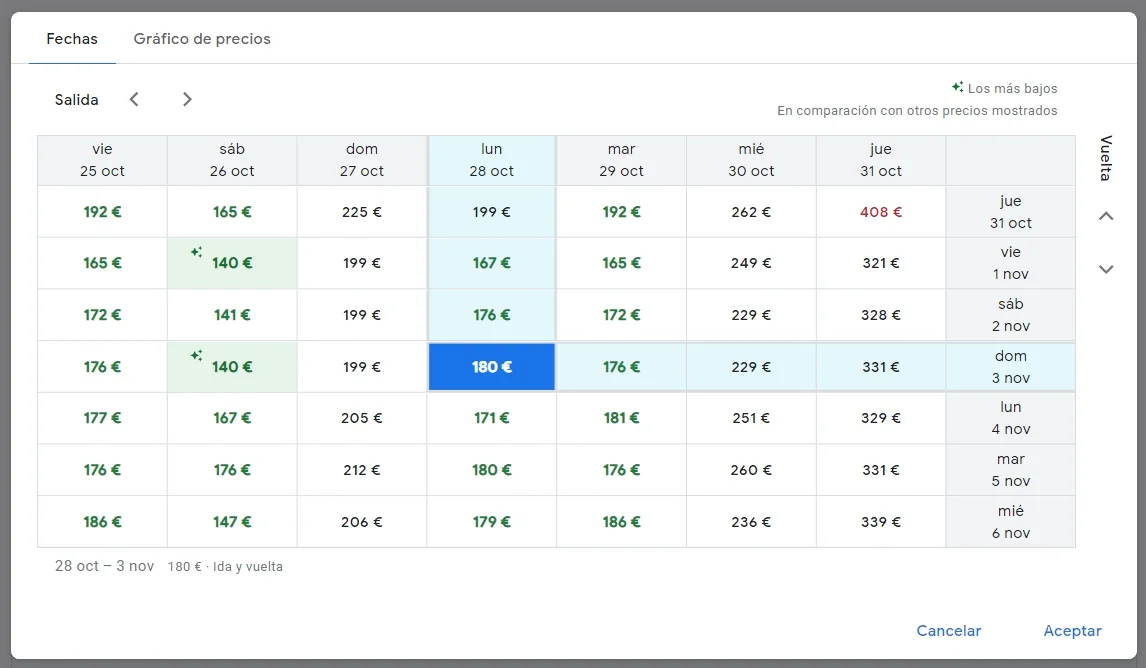The width and height of the screenshot is (1146, 668).
Task: Pick 171 € fare returning lun 4 nov
Action: click(491, 418)
